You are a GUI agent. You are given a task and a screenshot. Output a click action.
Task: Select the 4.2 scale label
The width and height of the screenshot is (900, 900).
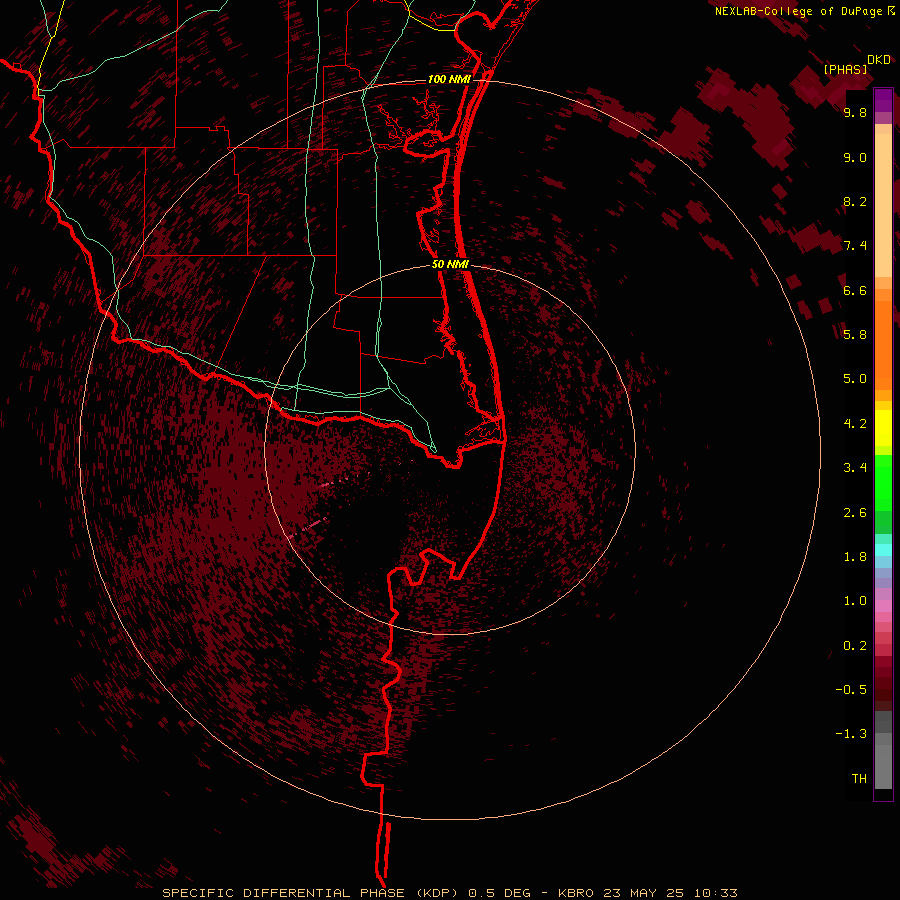(855, 423)
